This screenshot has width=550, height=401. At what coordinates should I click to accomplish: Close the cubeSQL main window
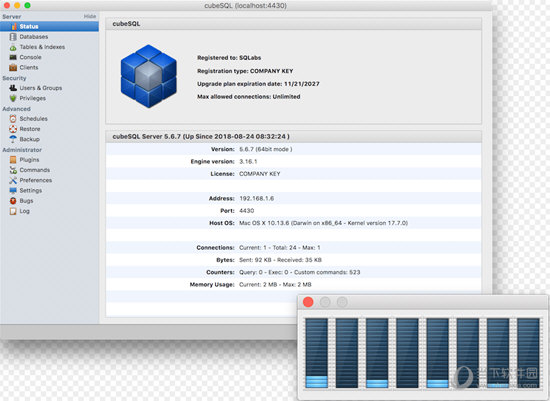coord(6,5)
